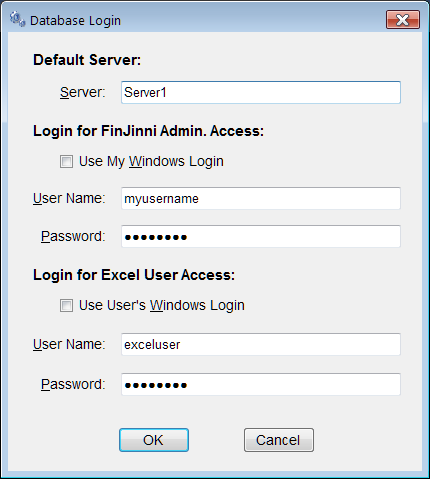The height and width of the screenshot is (479, 430).
Task: Click the Login for FinJinni Admin. Access: heading
Action: point(148,131)
